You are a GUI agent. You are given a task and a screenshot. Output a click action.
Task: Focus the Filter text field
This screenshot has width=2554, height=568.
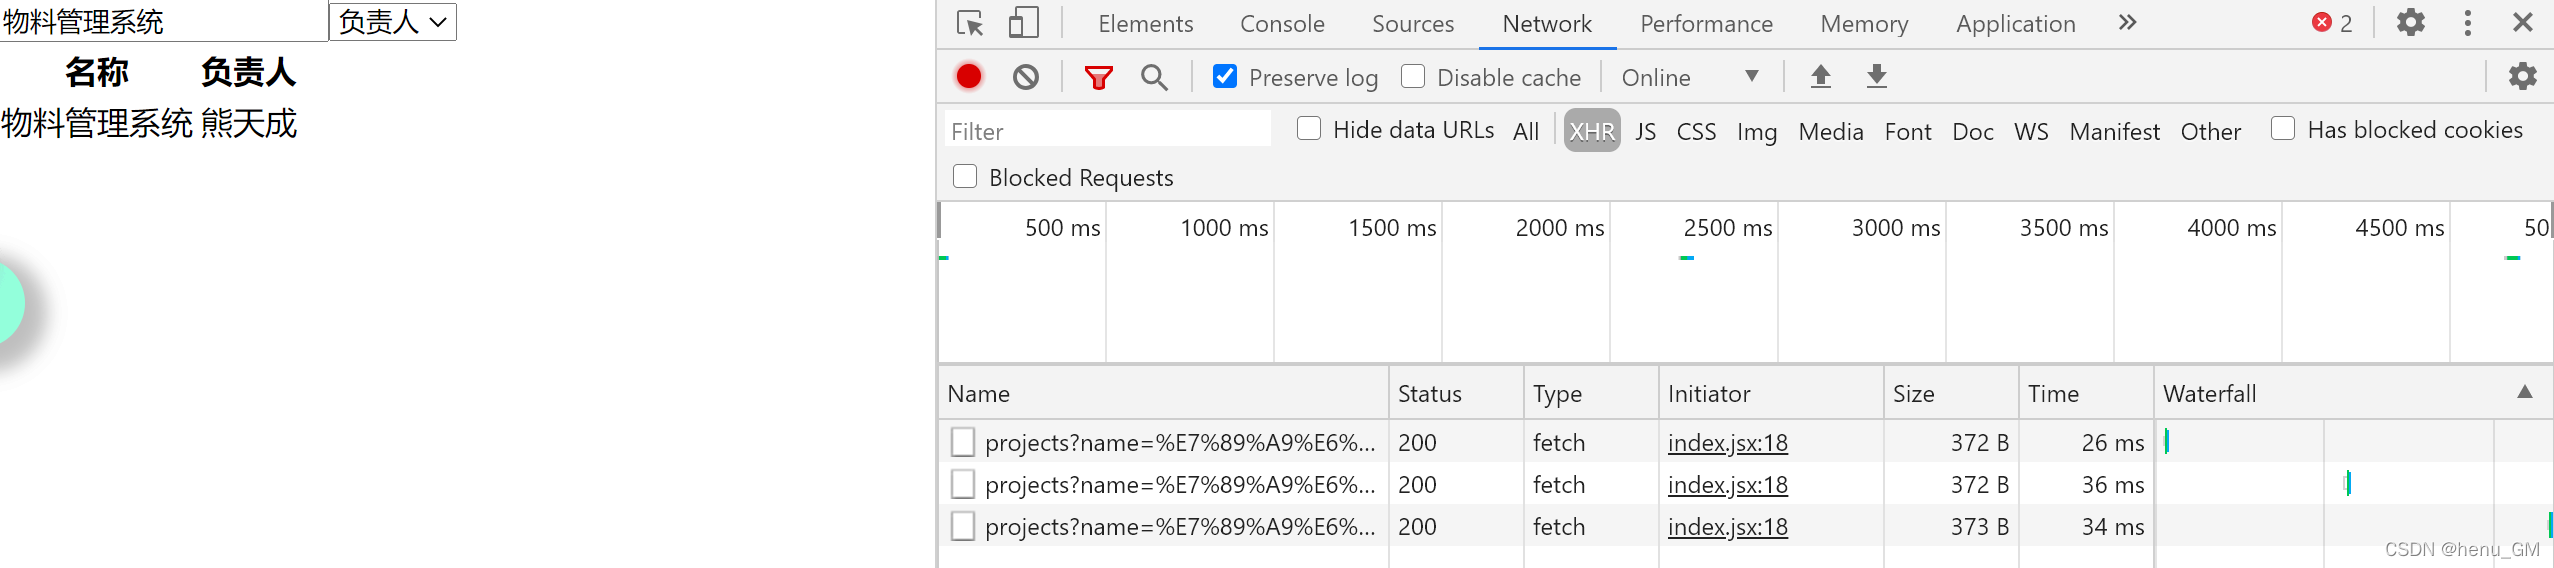1108,131
